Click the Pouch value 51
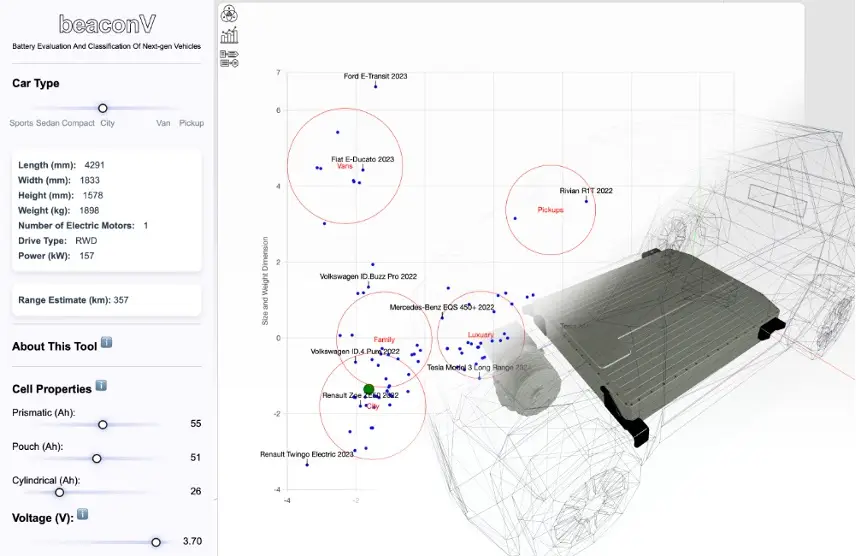 point(195,457)
